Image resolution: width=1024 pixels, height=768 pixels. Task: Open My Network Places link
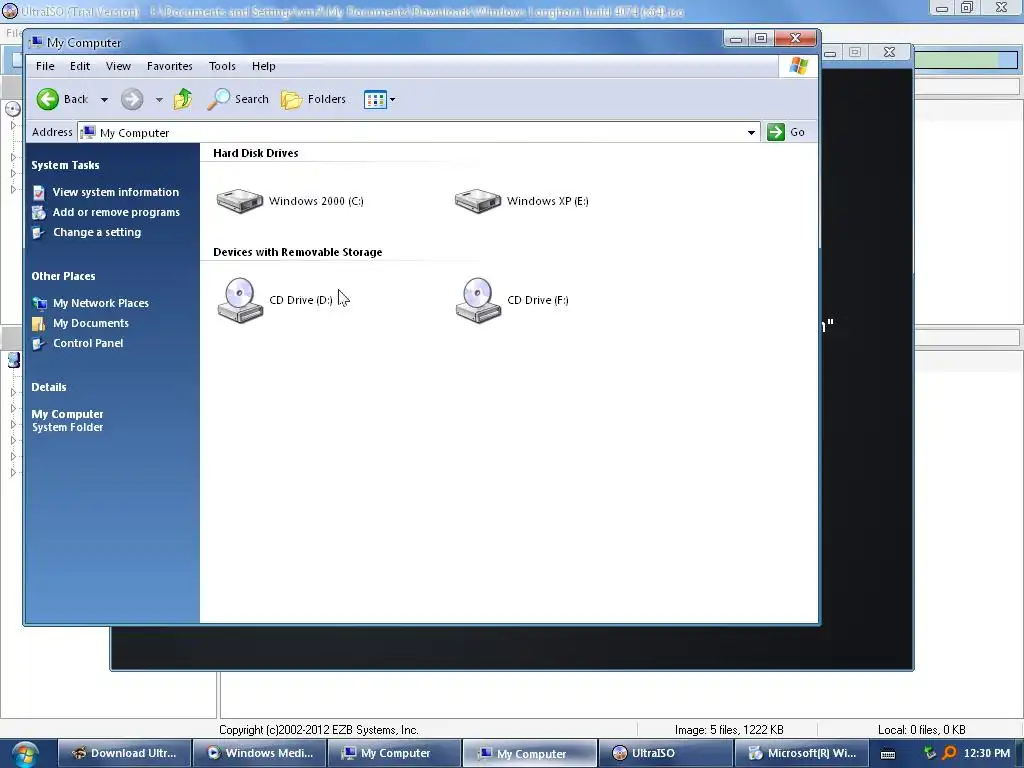[x=101, y=303]
